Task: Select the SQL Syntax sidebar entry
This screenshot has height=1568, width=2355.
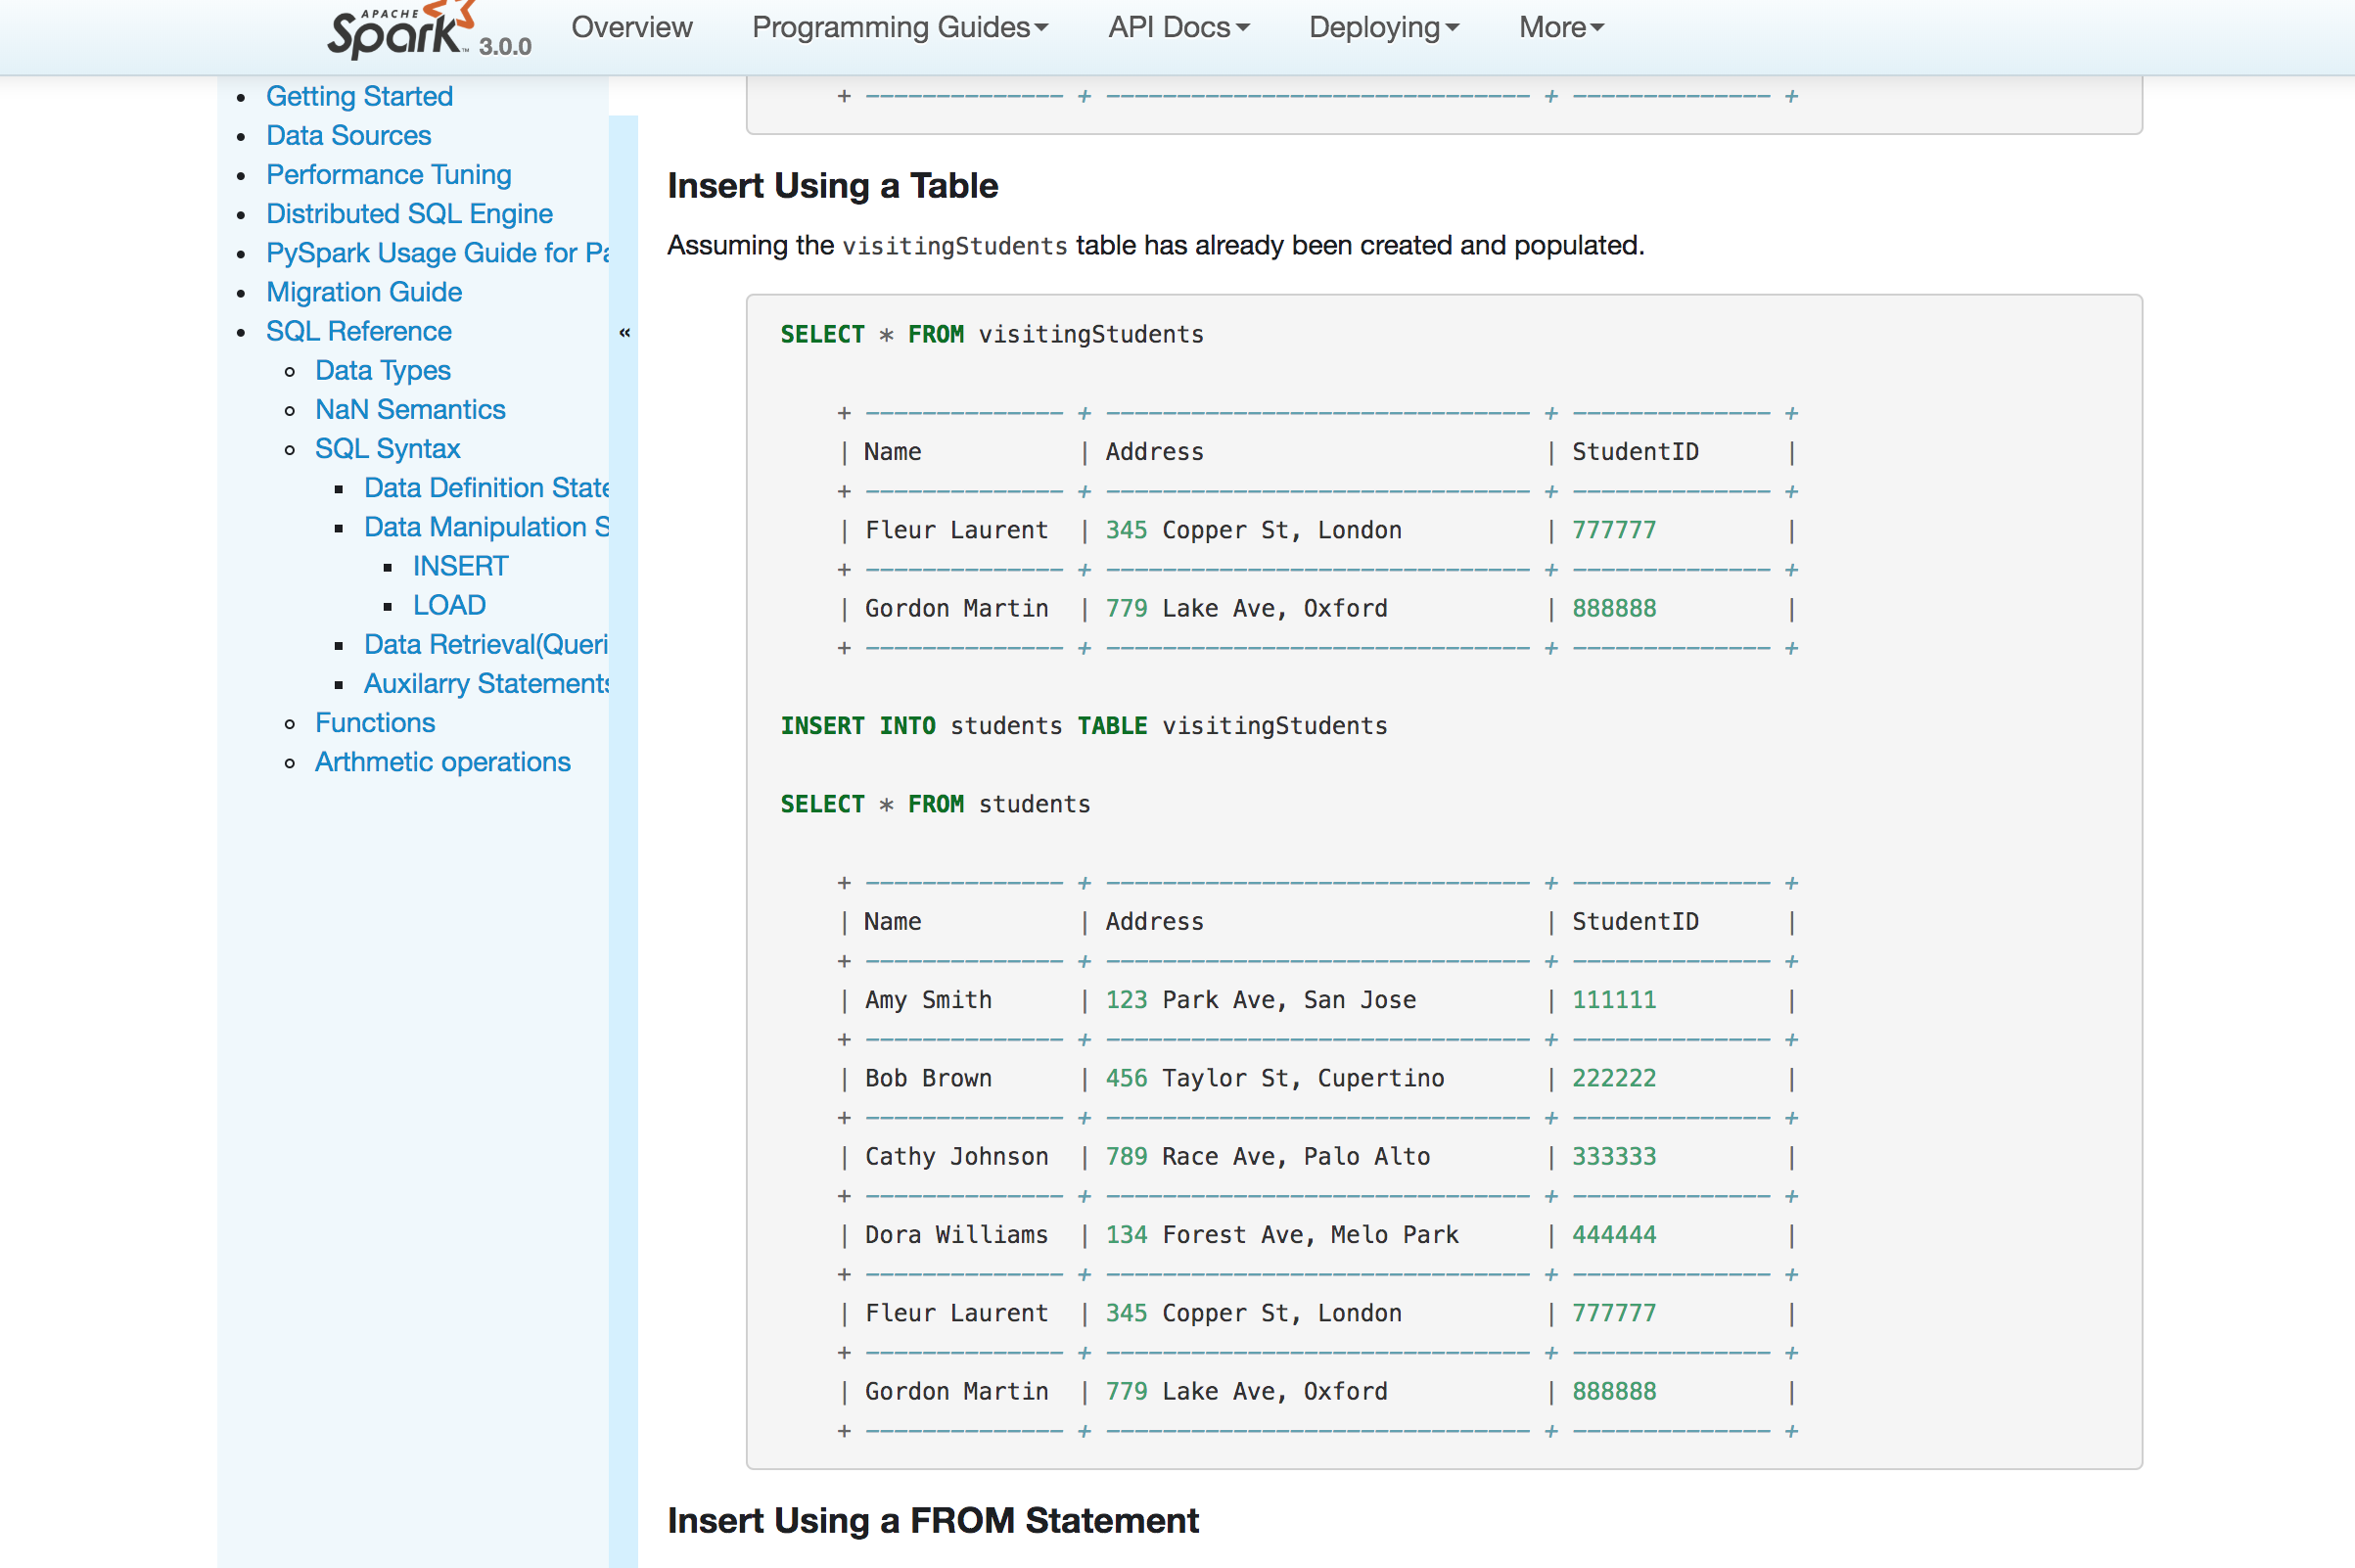Action: click(387, 448)
